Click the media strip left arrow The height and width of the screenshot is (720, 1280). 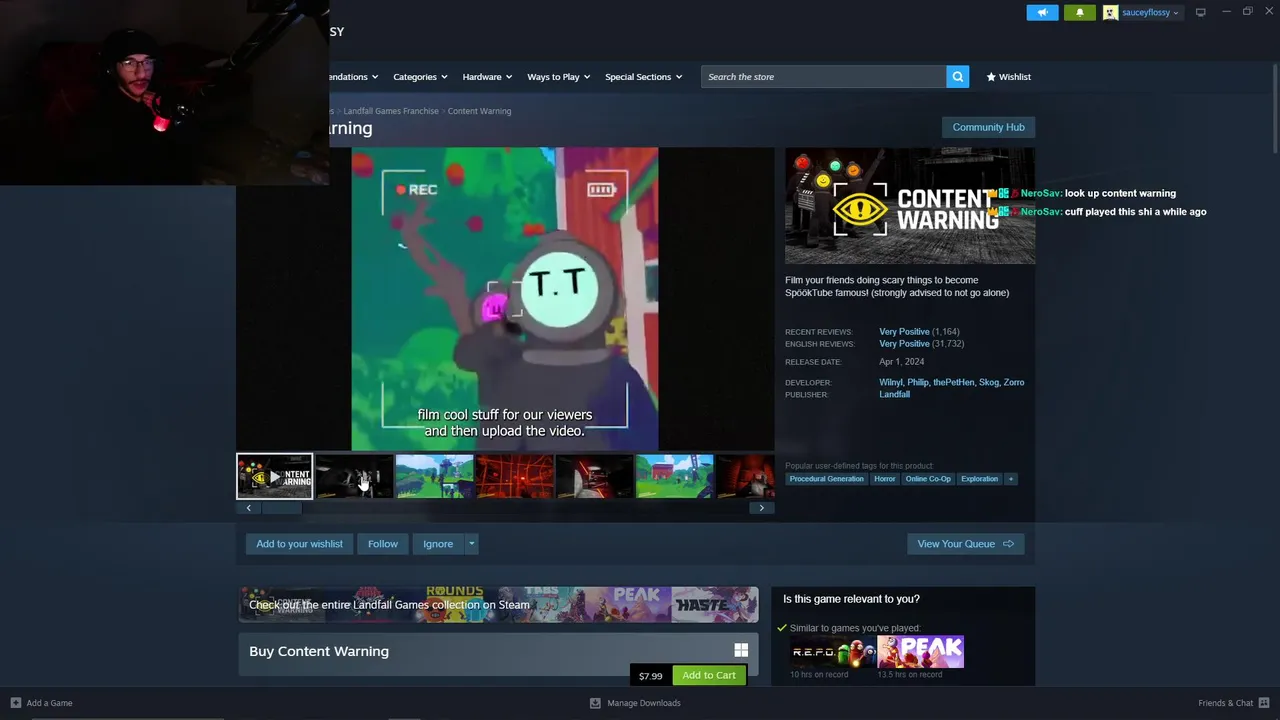click(x=248, y=508)
